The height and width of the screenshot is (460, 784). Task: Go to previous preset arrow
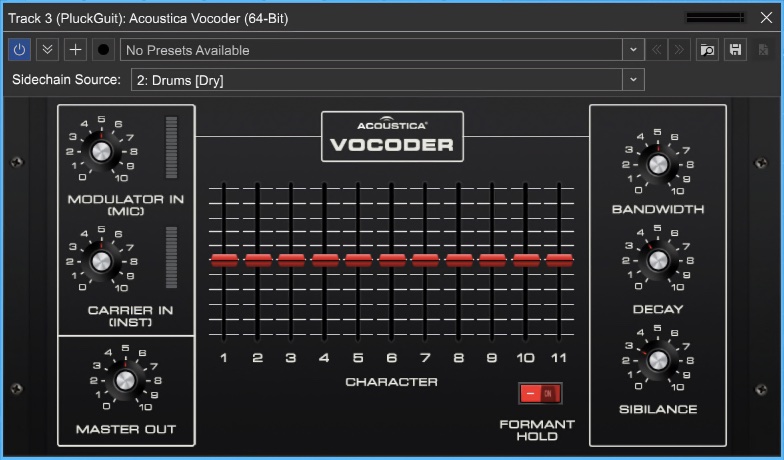[x=656, y=50]
